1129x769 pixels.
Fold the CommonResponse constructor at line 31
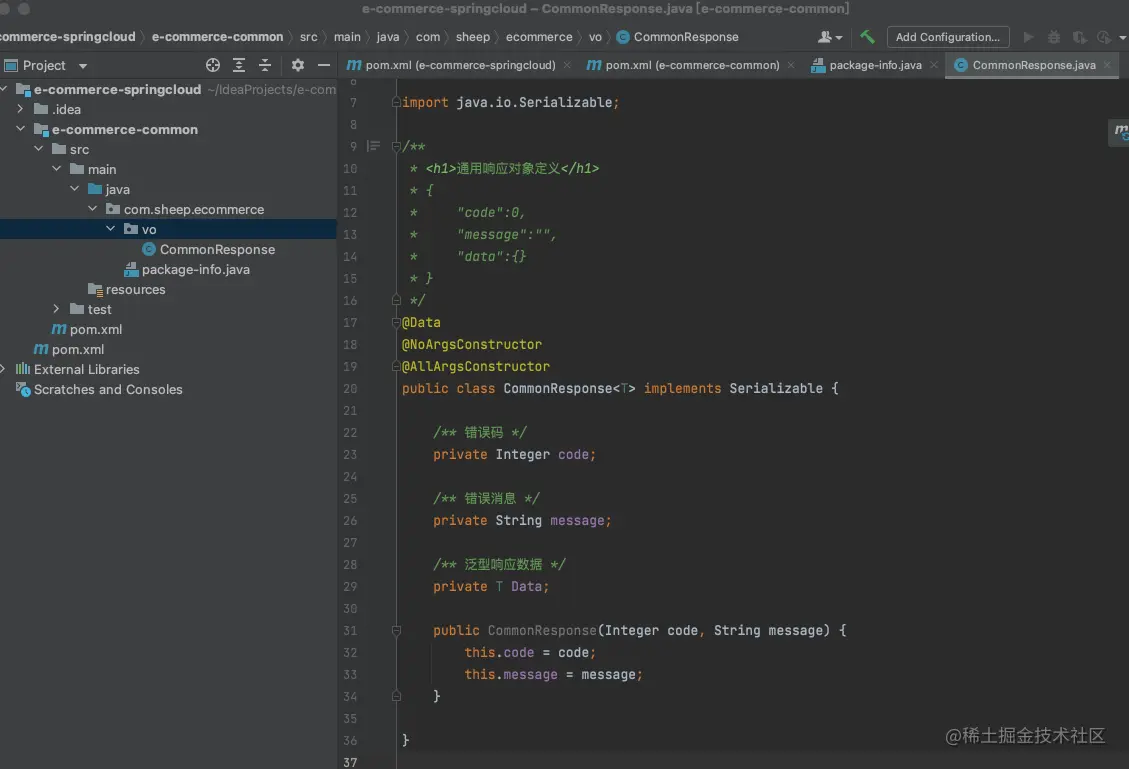coord(397,631)
